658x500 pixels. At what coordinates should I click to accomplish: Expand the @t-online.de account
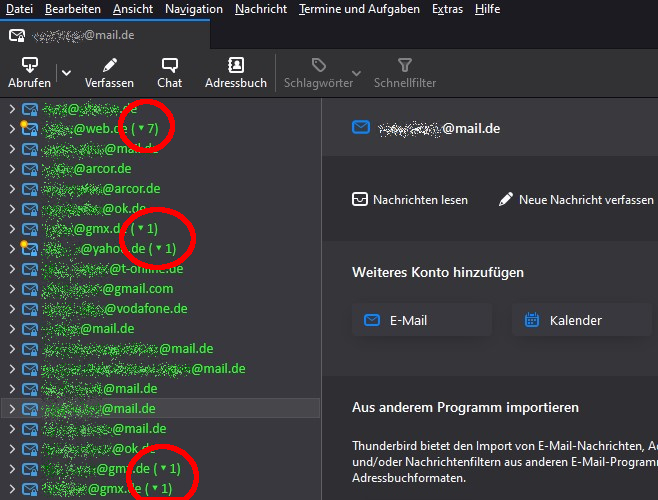[x=12, y=269]
